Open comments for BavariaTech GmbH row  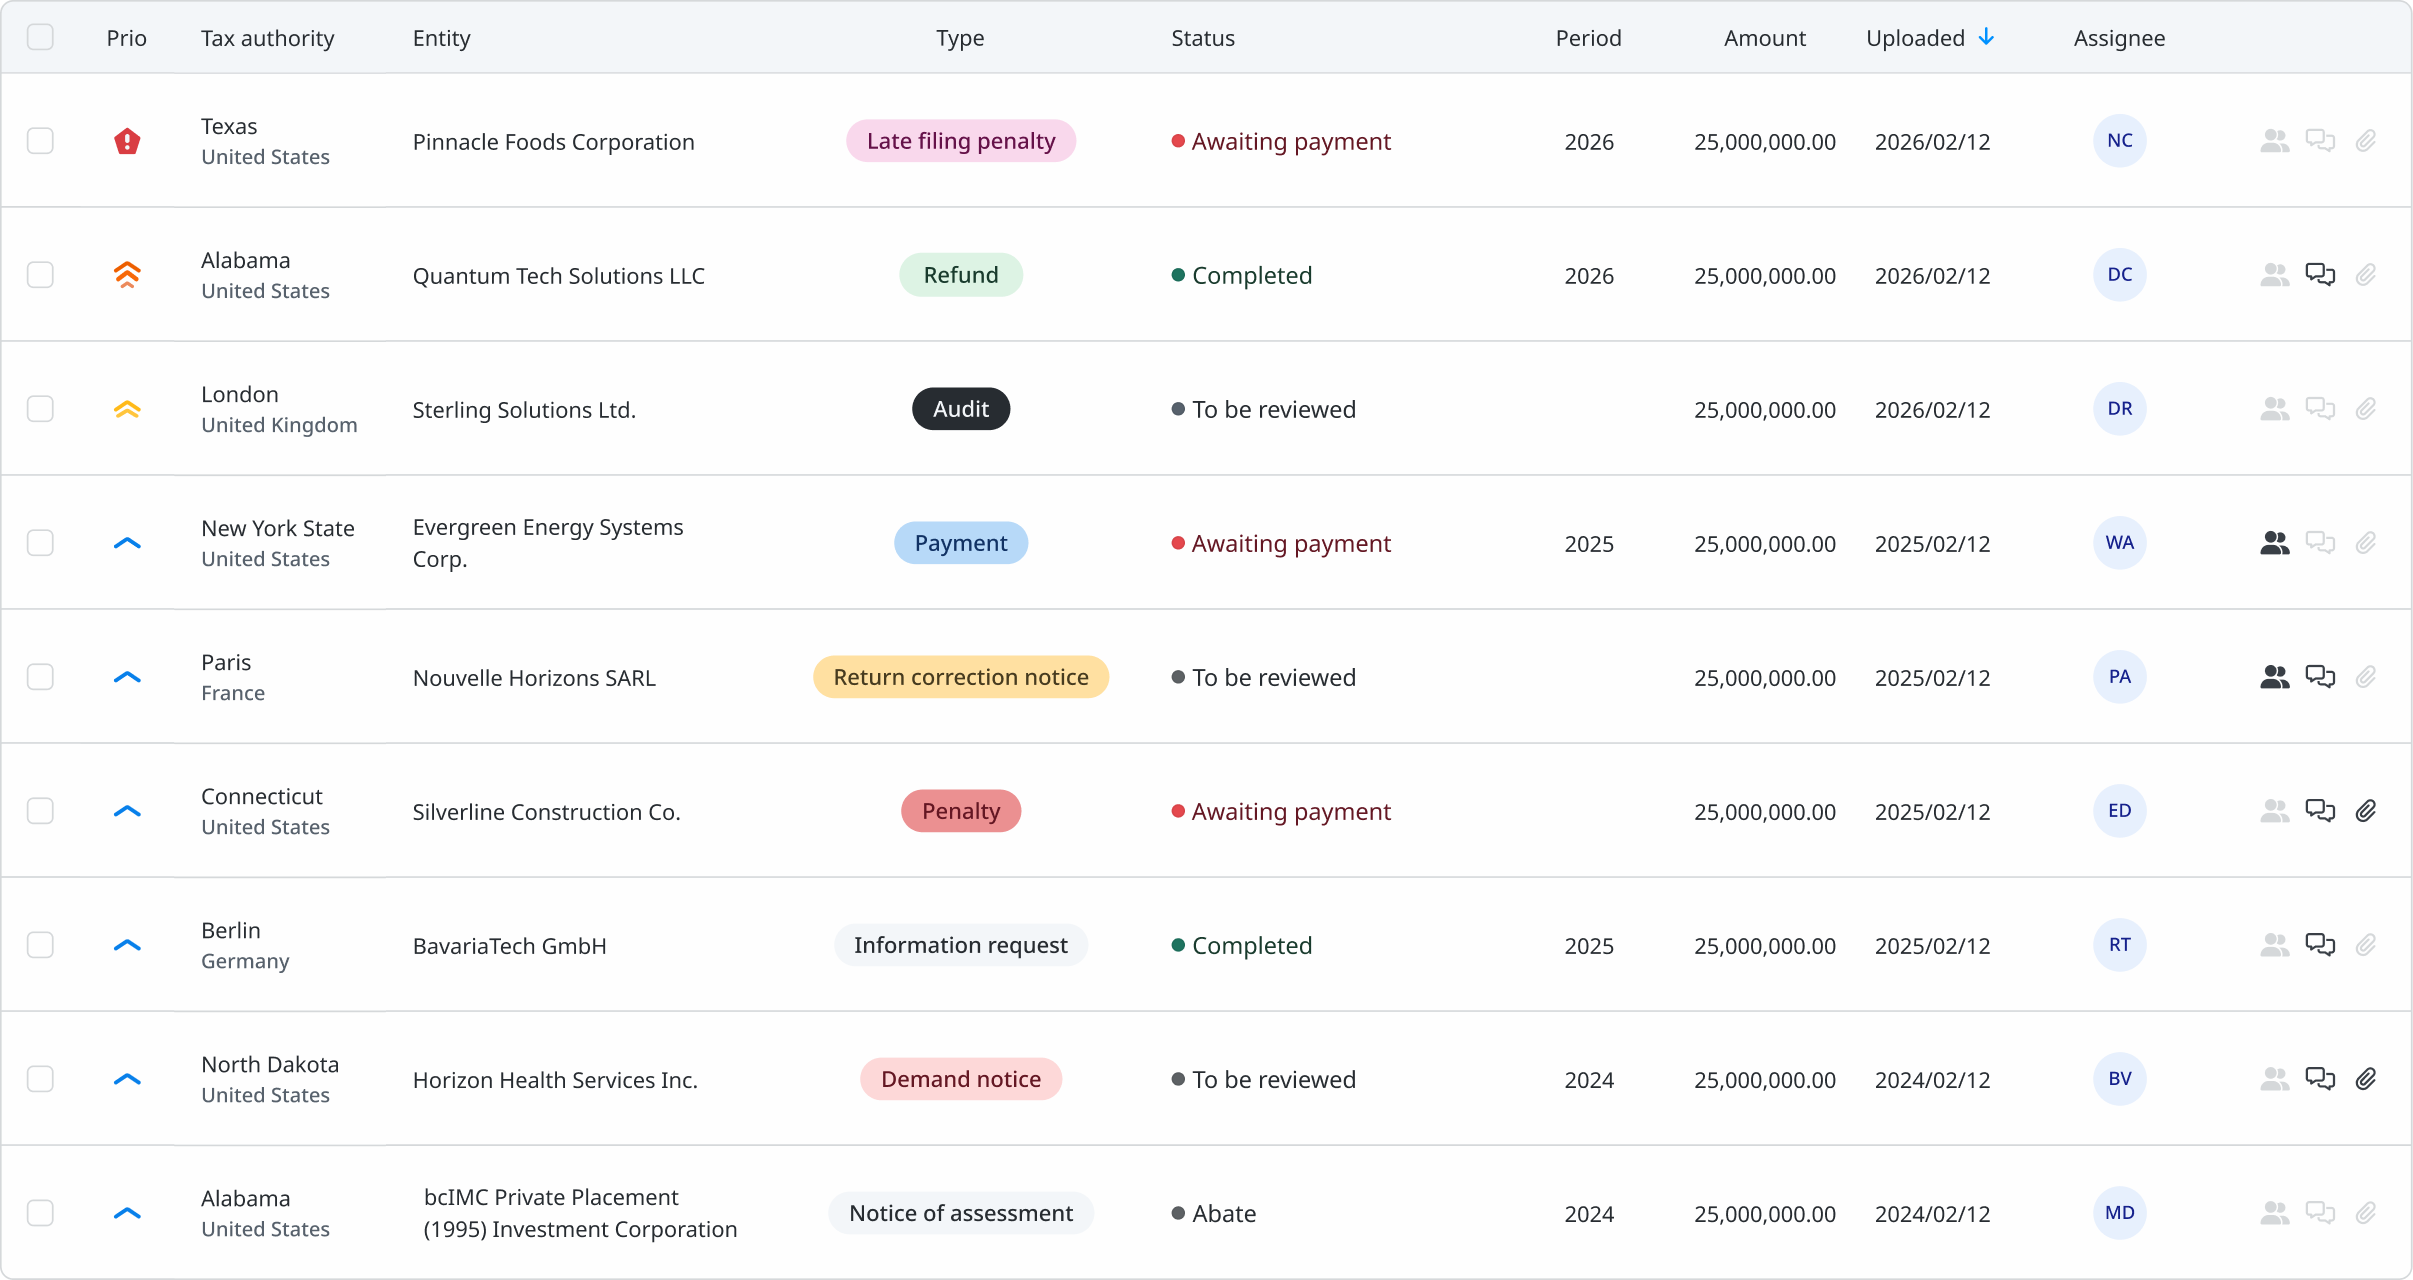(x=2320, y=945)
